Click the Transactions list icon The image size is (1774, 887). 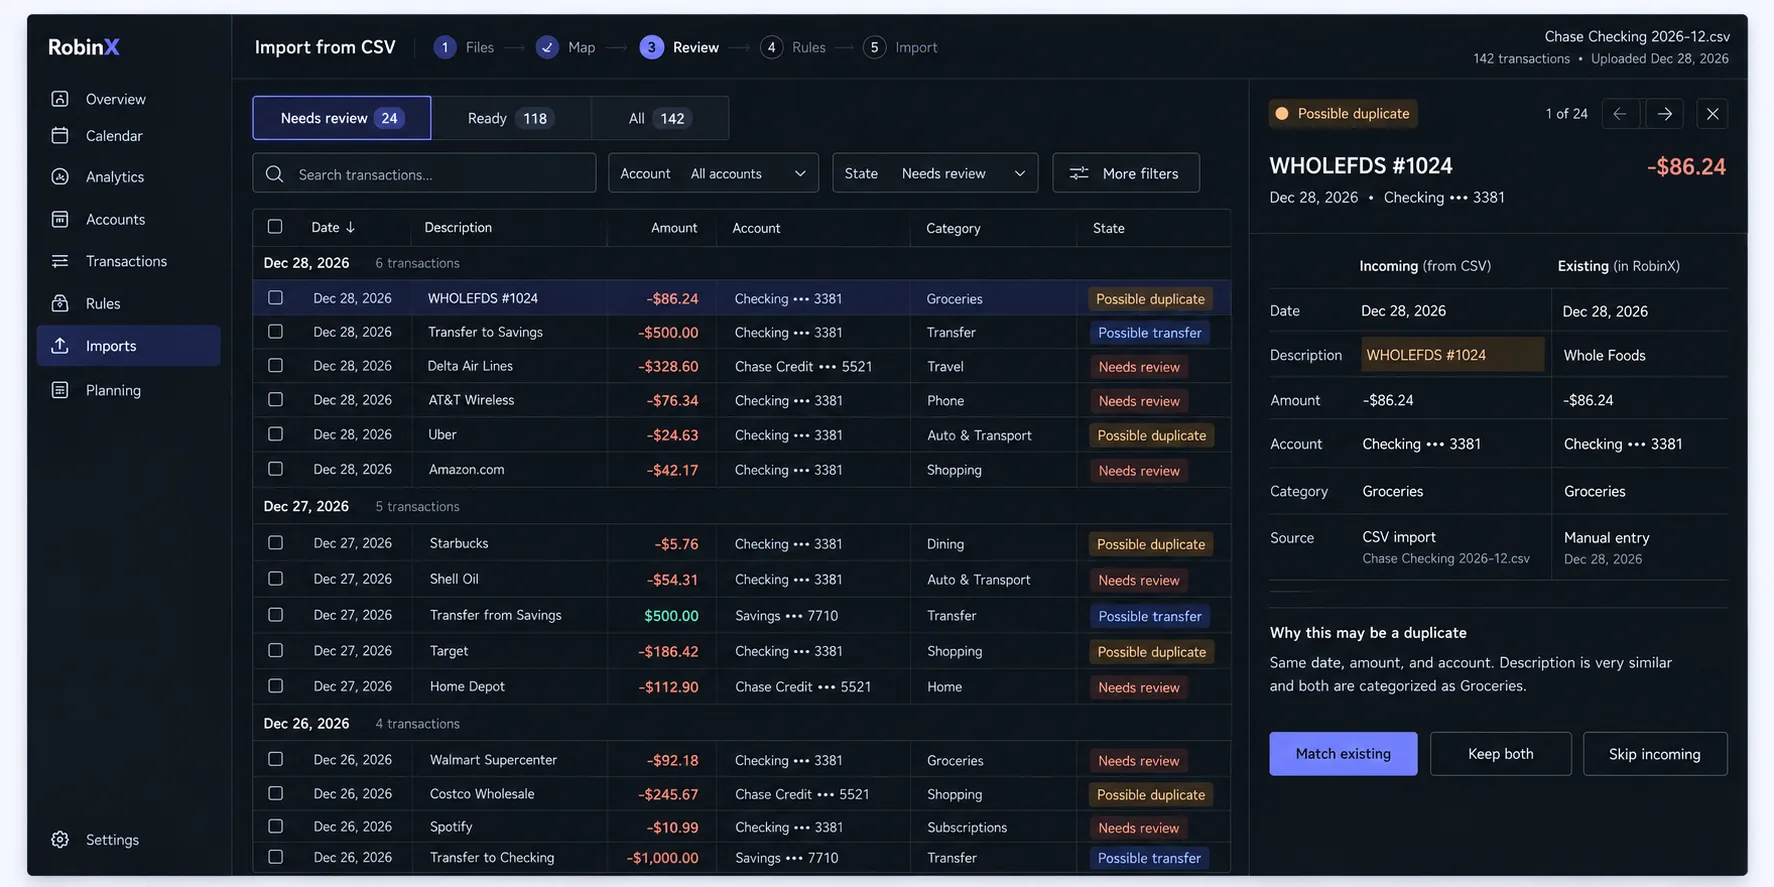click(x=60, y=261)
